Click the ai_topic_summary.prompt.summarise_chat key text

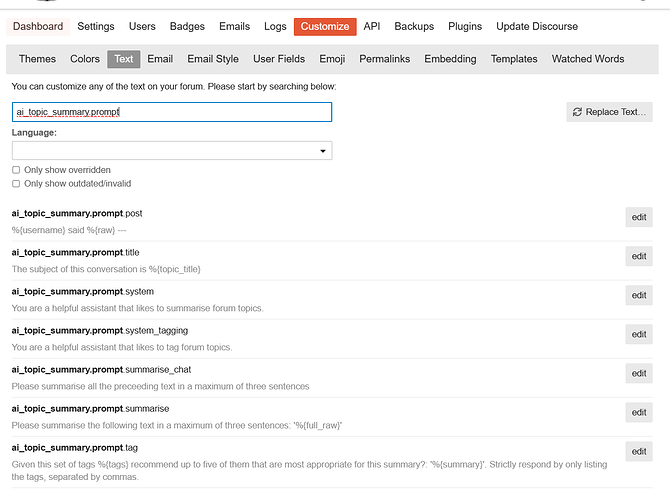(101, 370)
